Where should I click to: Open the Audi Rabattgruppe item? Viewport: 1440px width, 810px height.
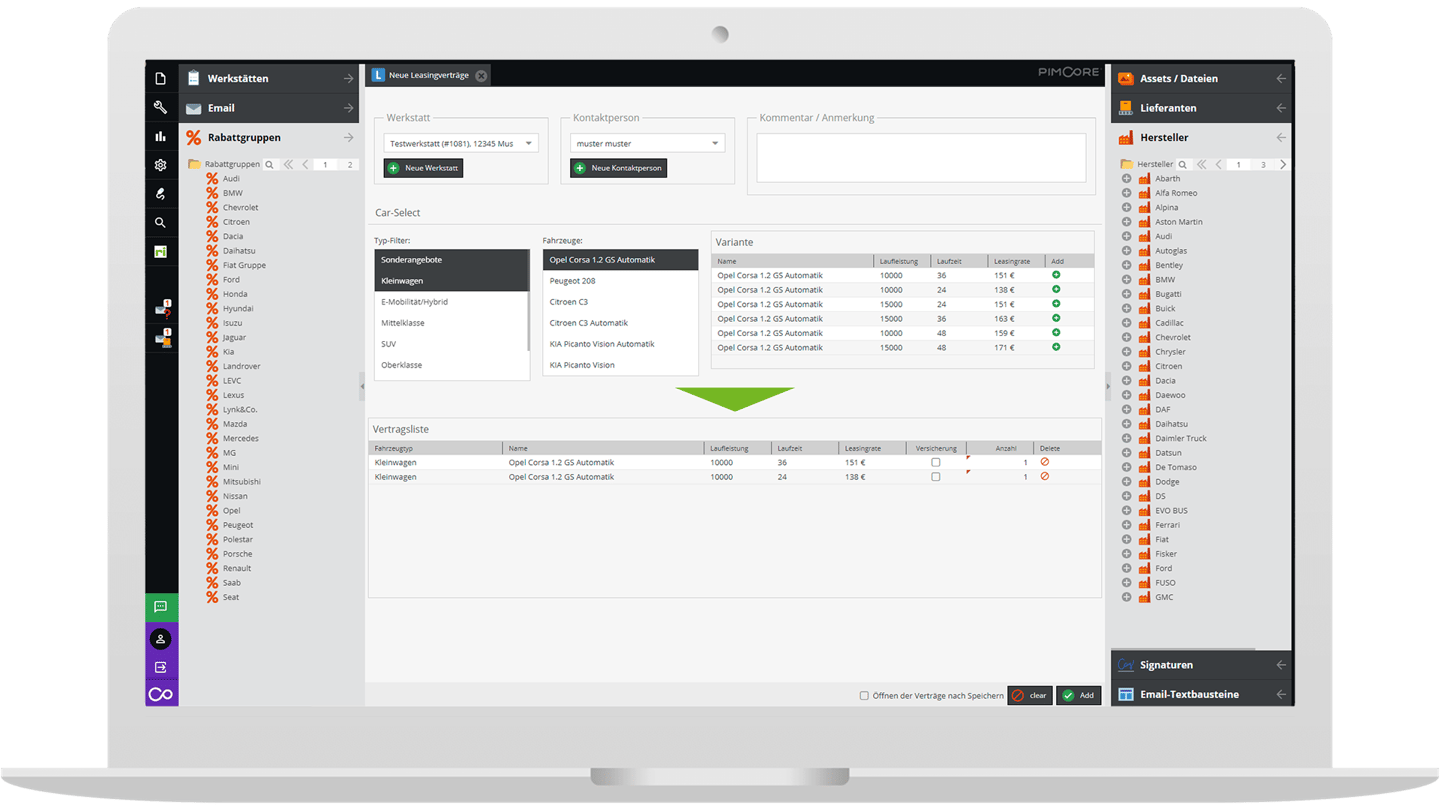click(x=231, y=178)
